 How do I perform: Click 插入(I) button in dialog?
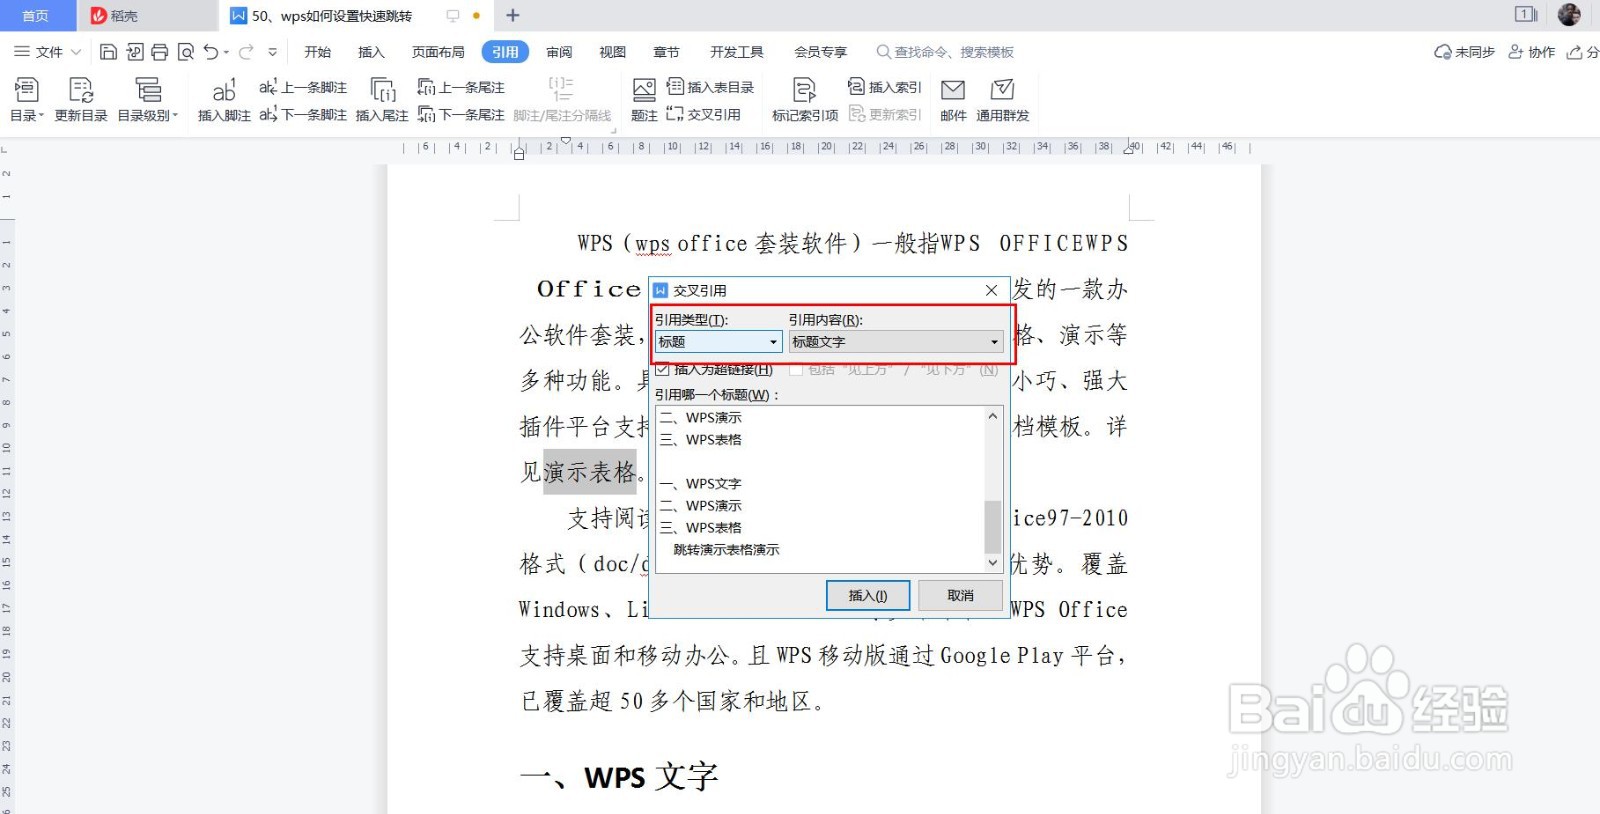coord(868,595)
